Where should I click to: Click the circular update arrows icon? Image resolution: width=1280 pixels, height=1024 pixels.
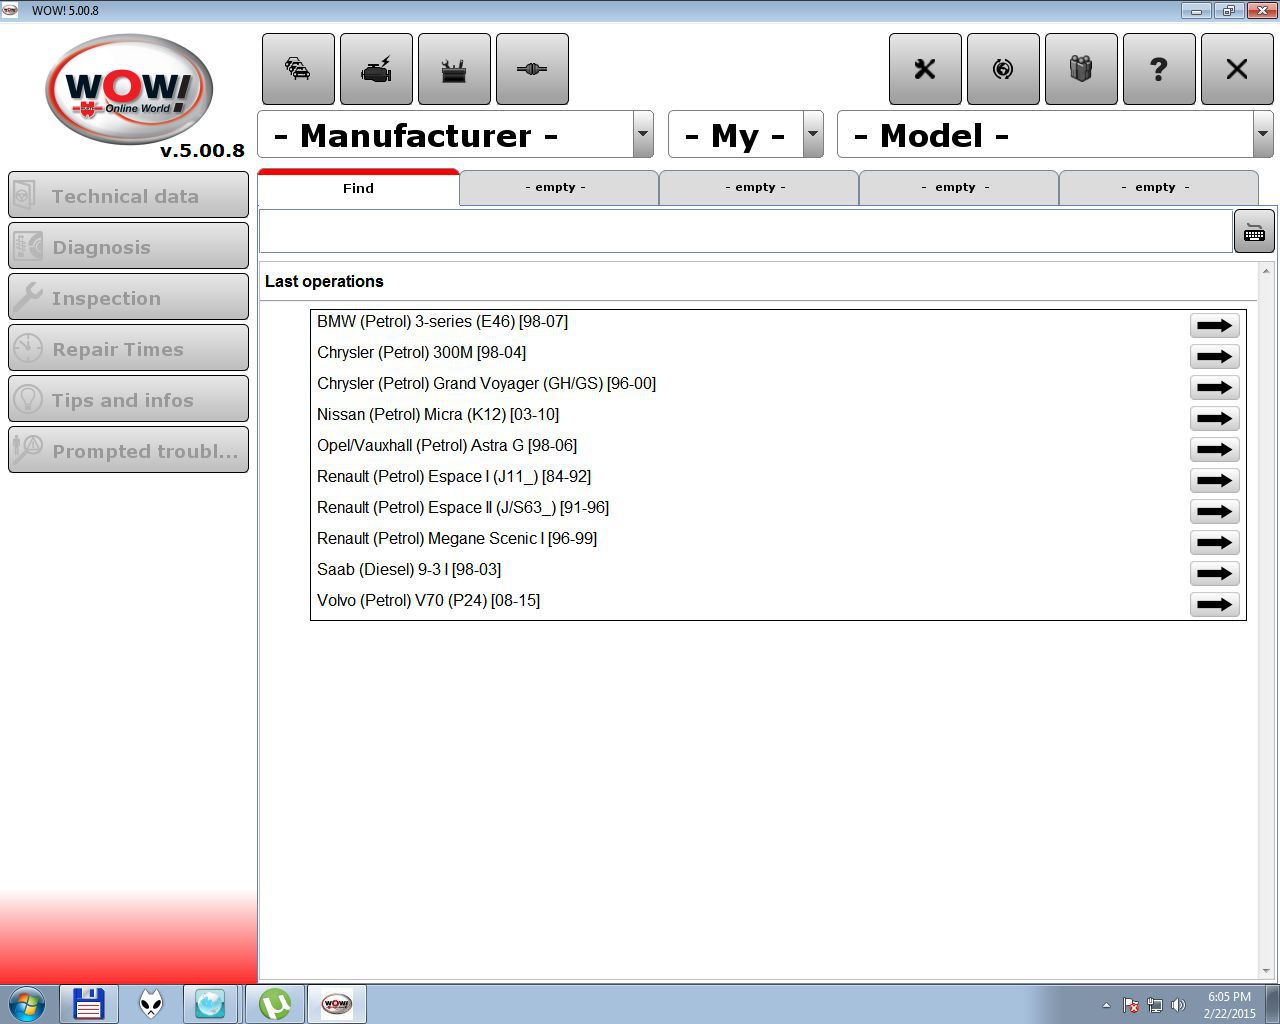point(1003,69)
